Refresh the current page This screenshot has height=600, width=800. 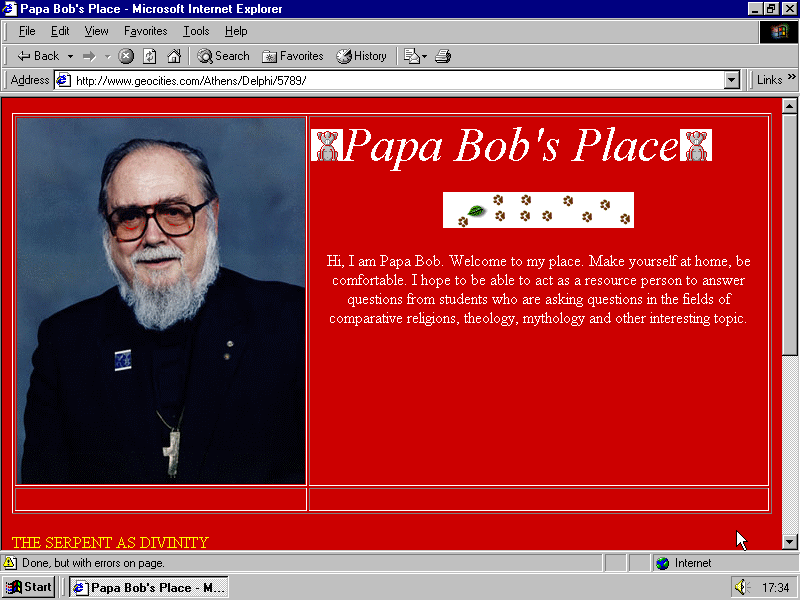point(150,56)
